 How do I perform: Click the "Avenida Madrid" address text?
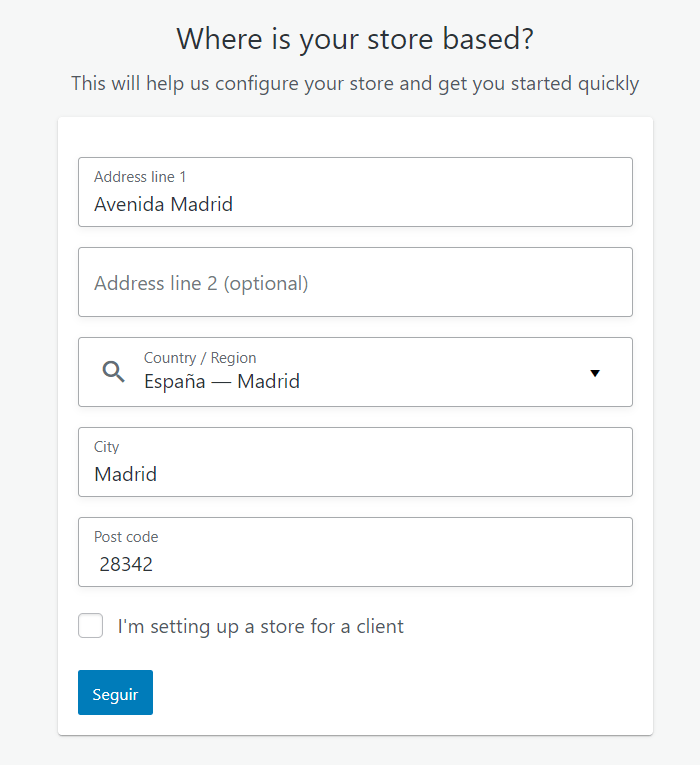coord(163,205)
